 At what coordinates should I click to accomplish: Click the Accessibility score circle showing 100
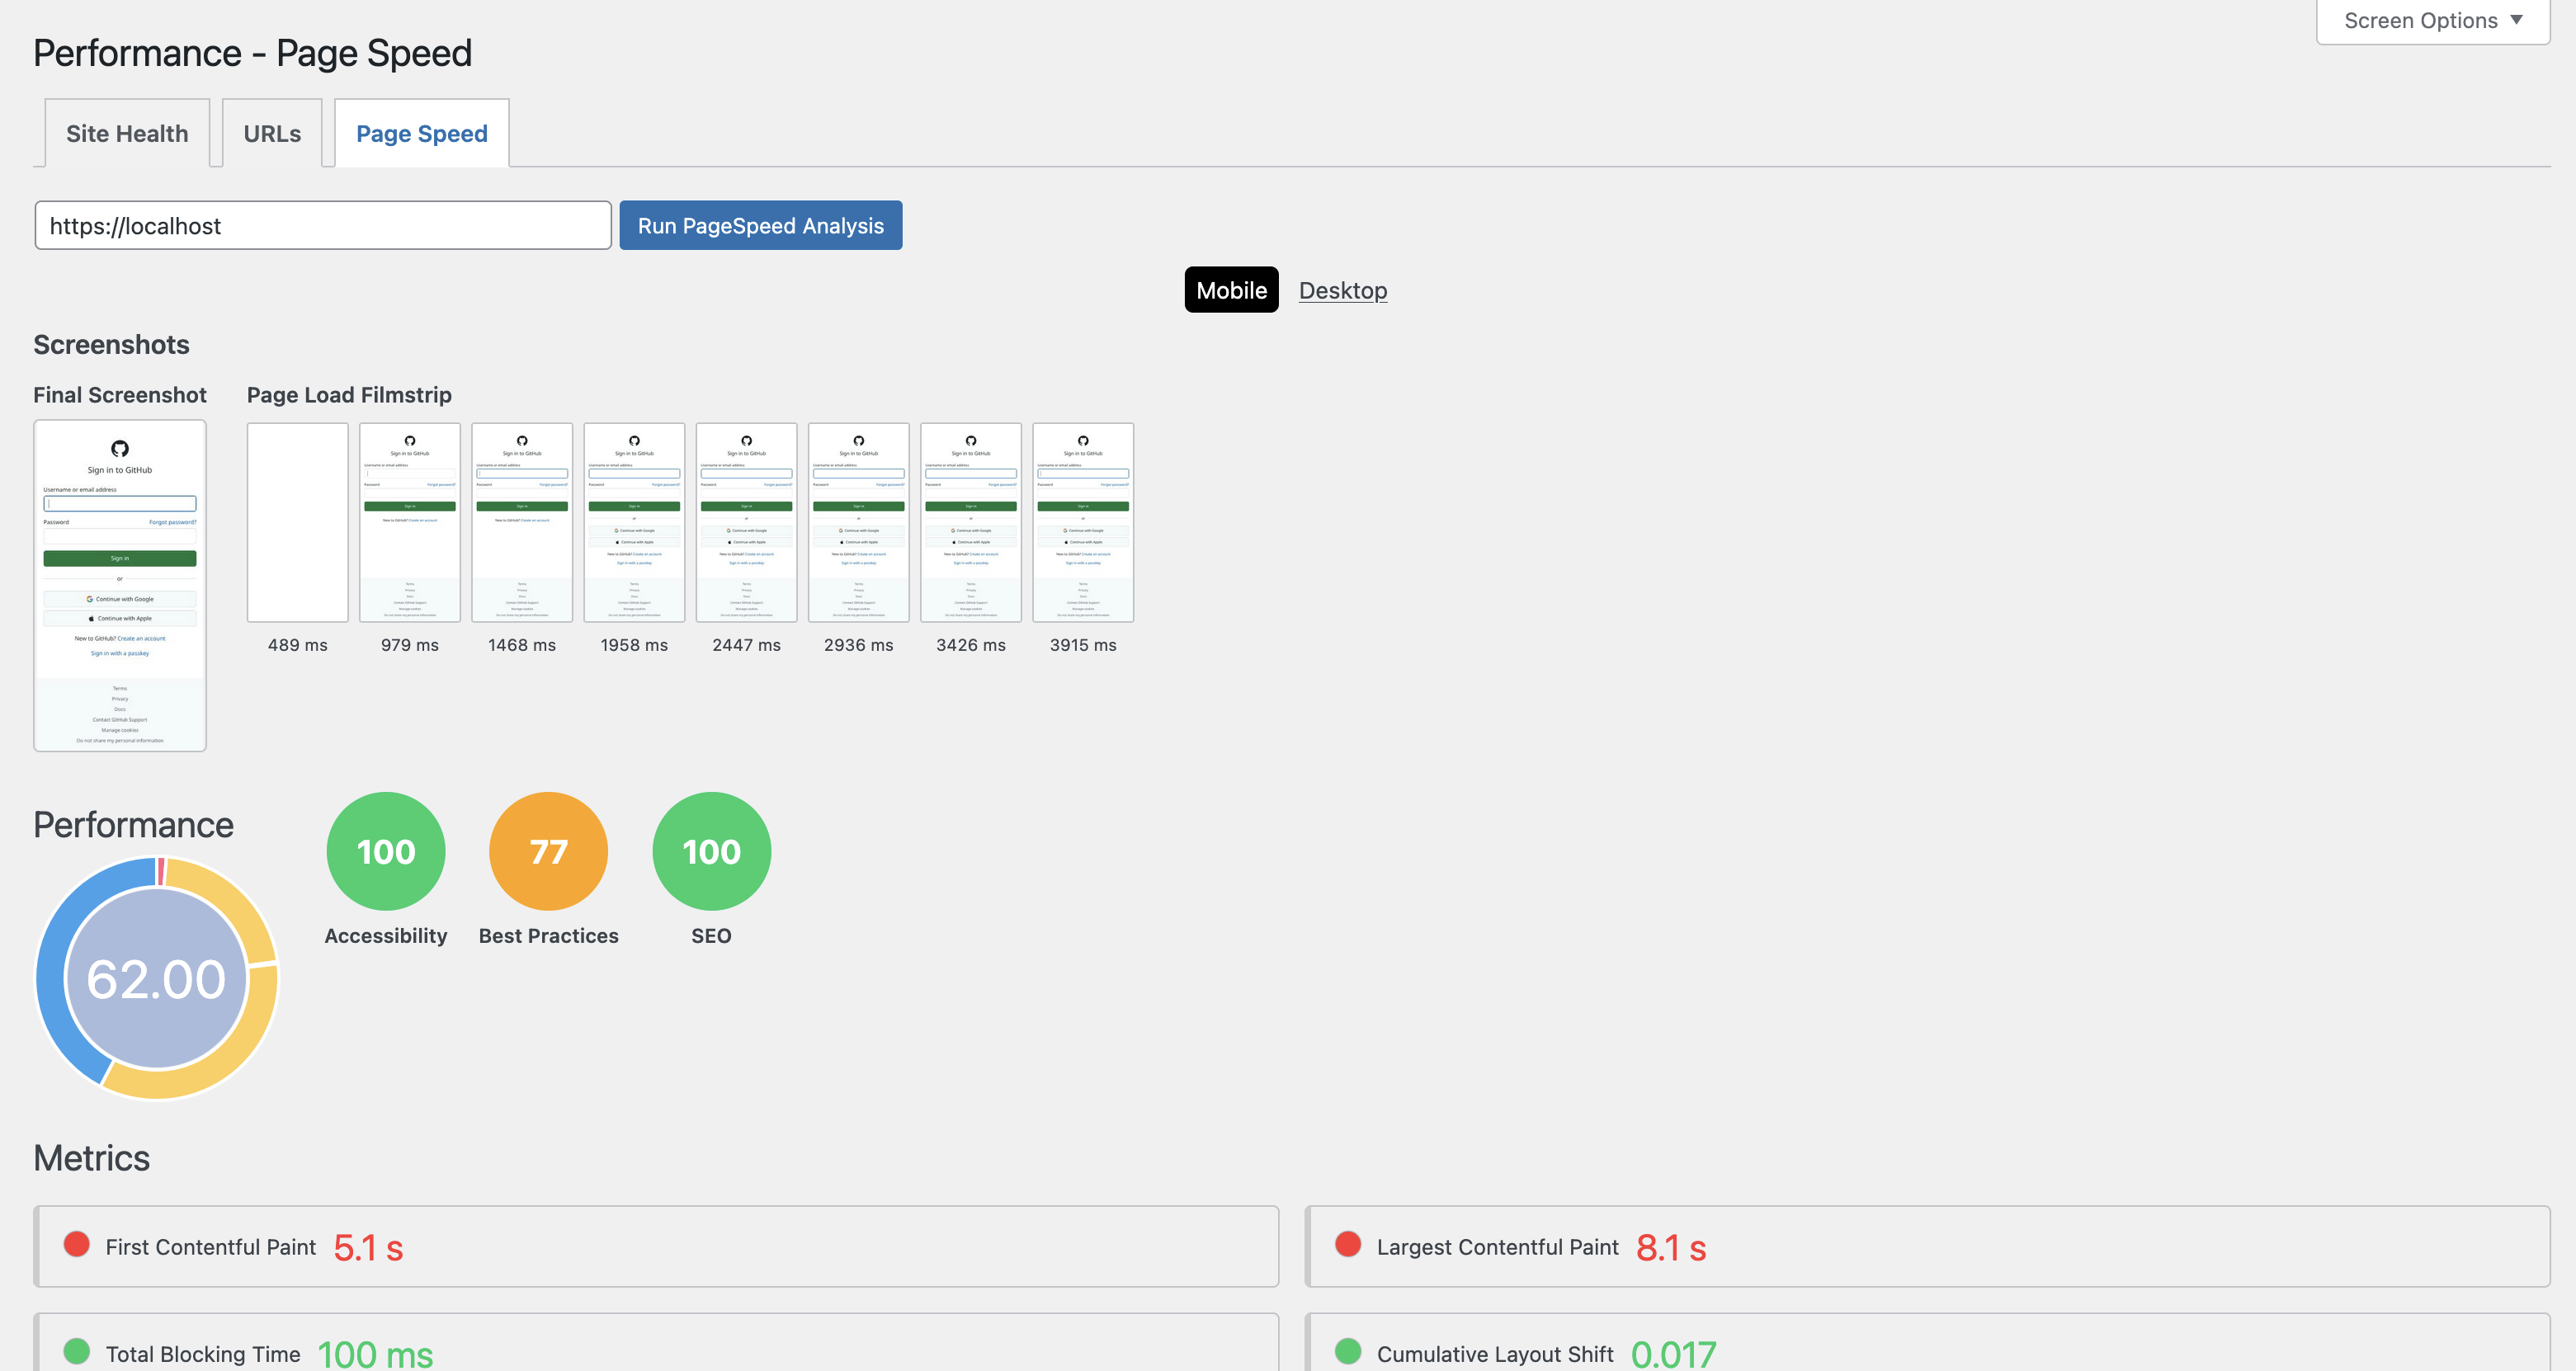386,851
